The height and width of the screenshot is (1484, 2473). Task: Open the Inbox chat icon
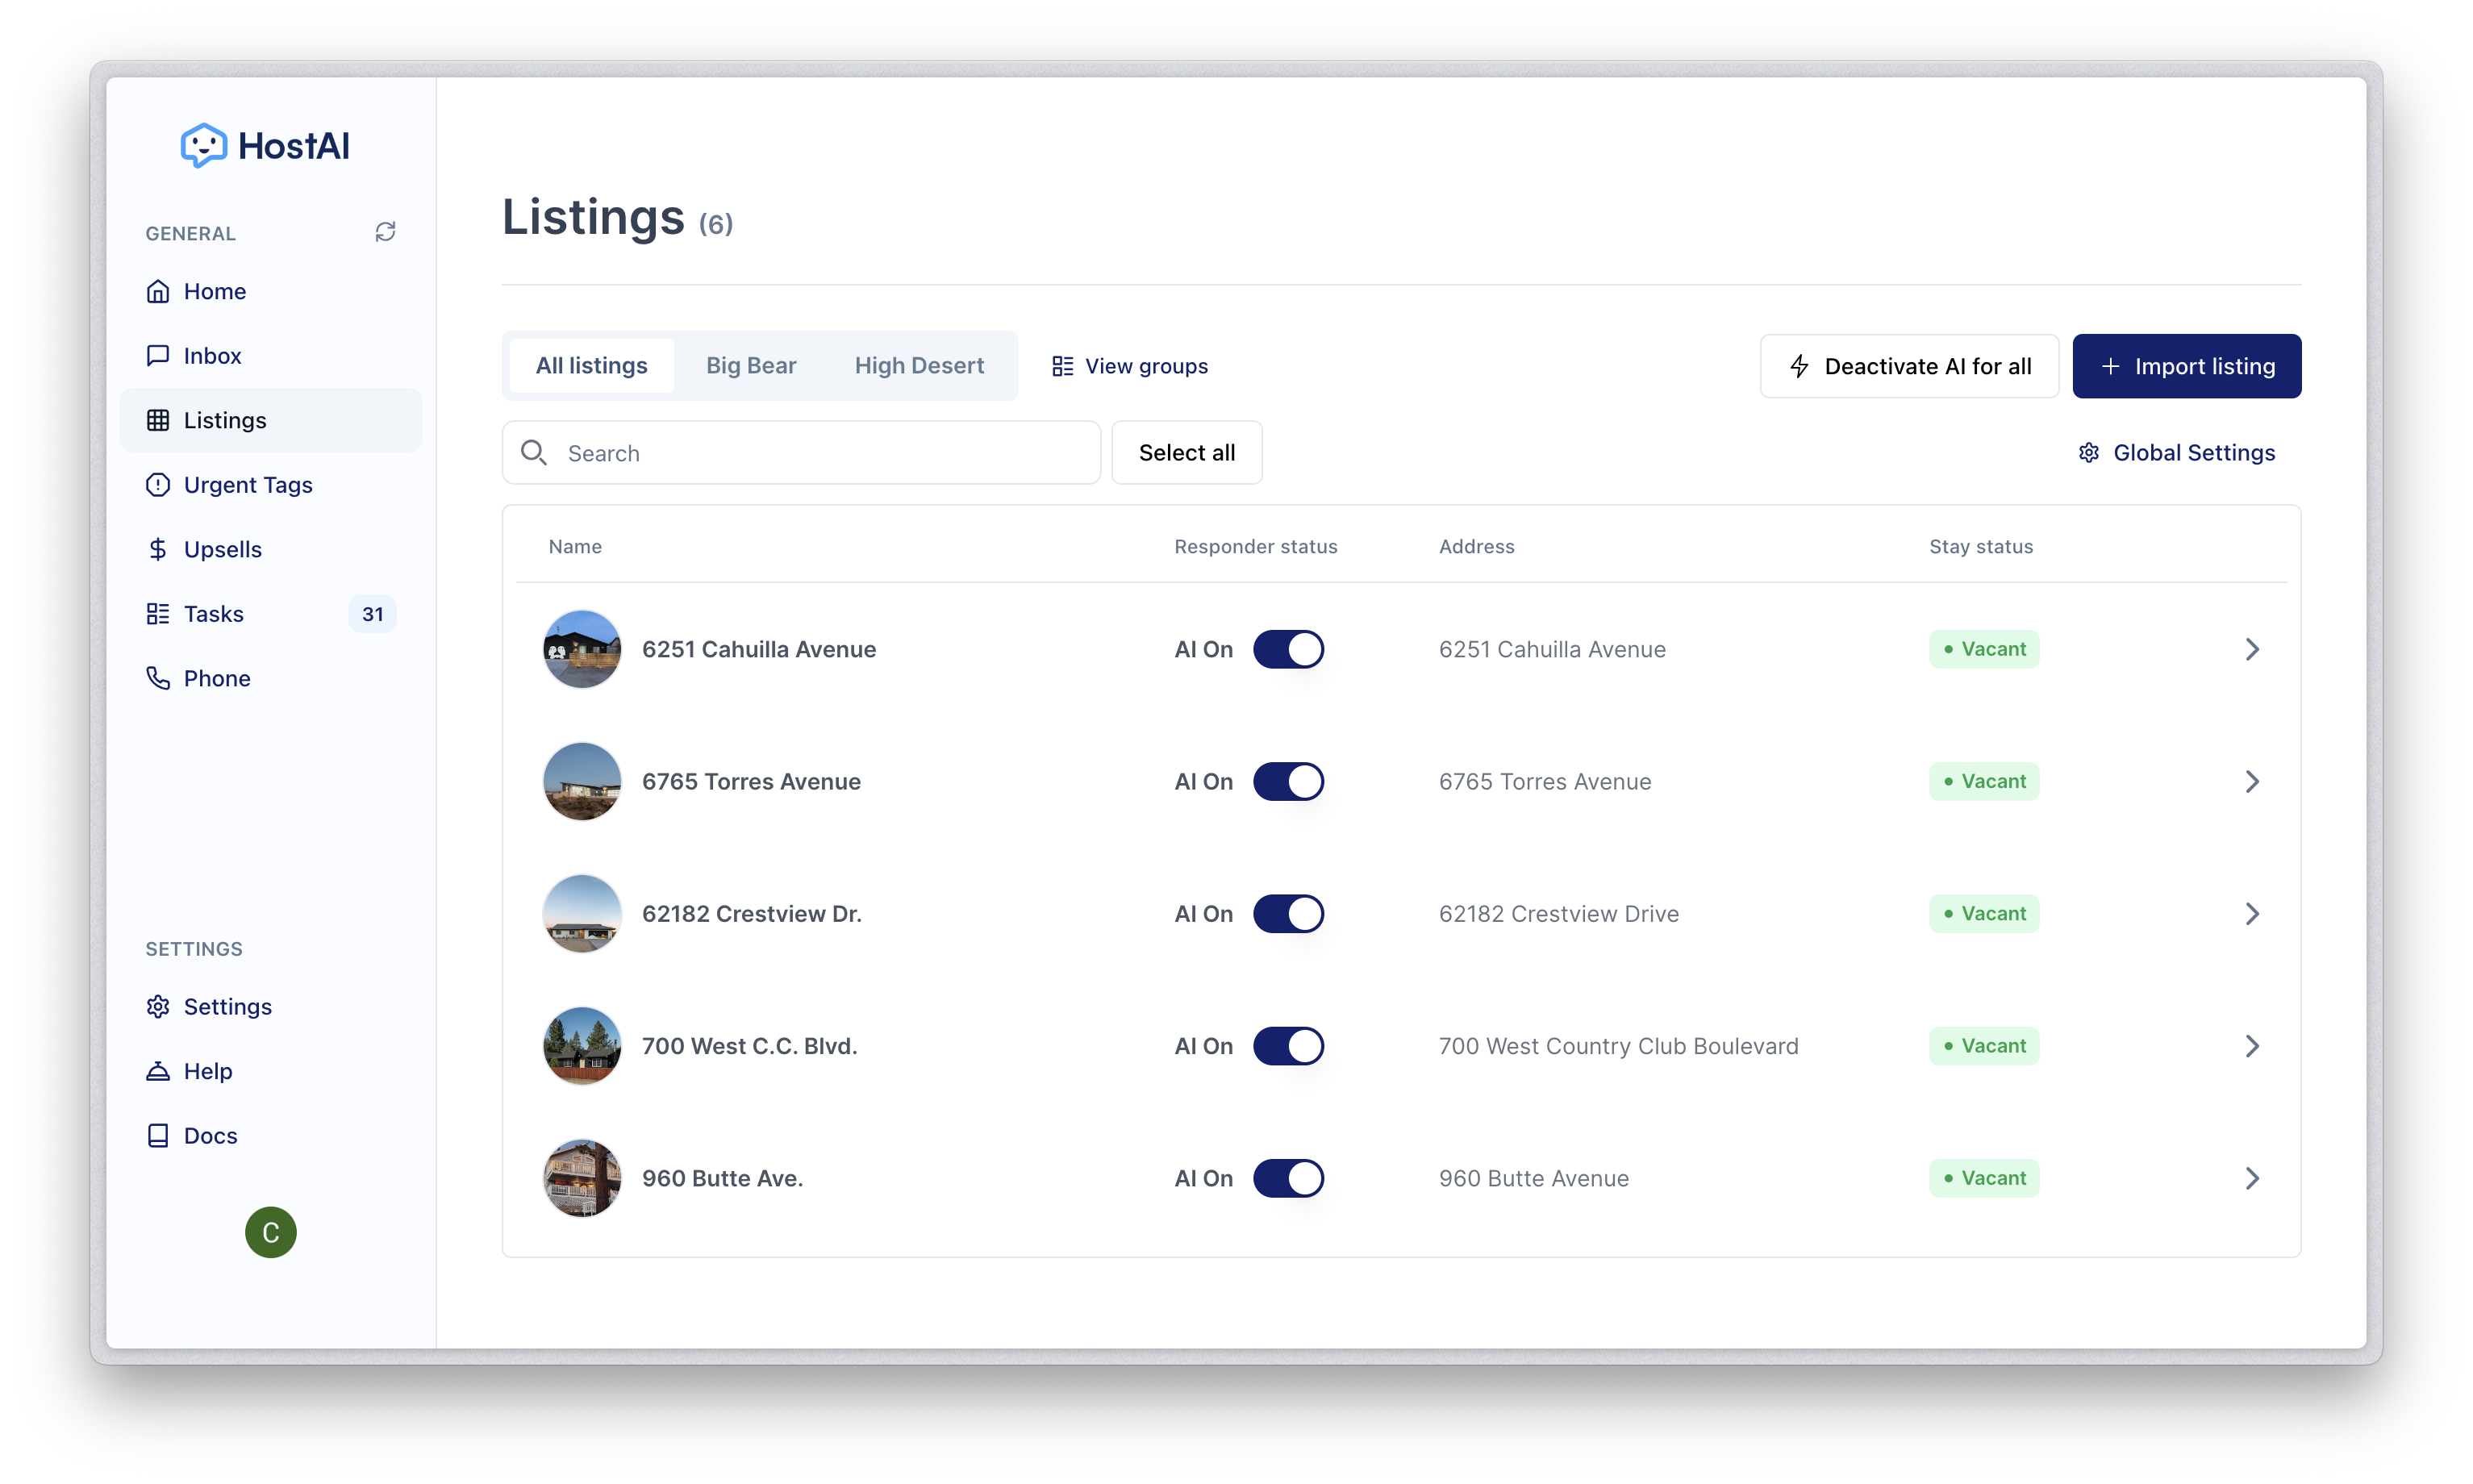pos(158,355)
